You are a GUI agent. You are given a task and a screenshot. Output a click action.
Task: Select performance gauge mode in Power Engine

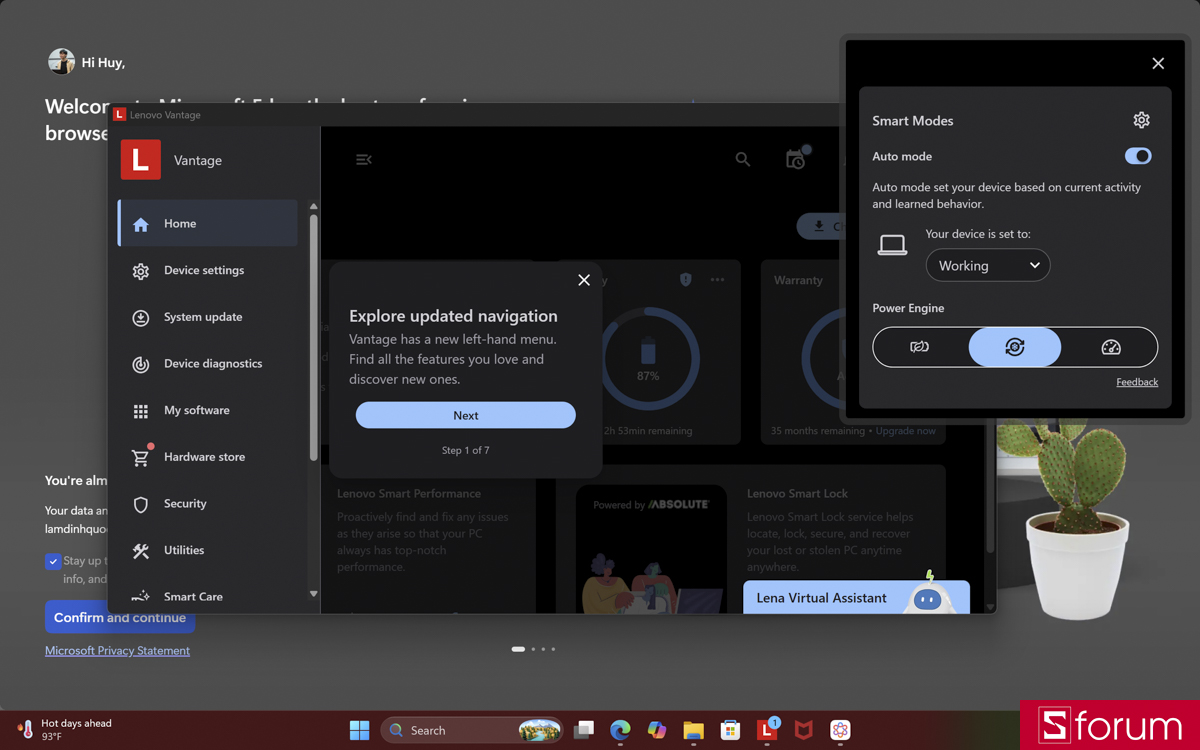pos(1111,347)
